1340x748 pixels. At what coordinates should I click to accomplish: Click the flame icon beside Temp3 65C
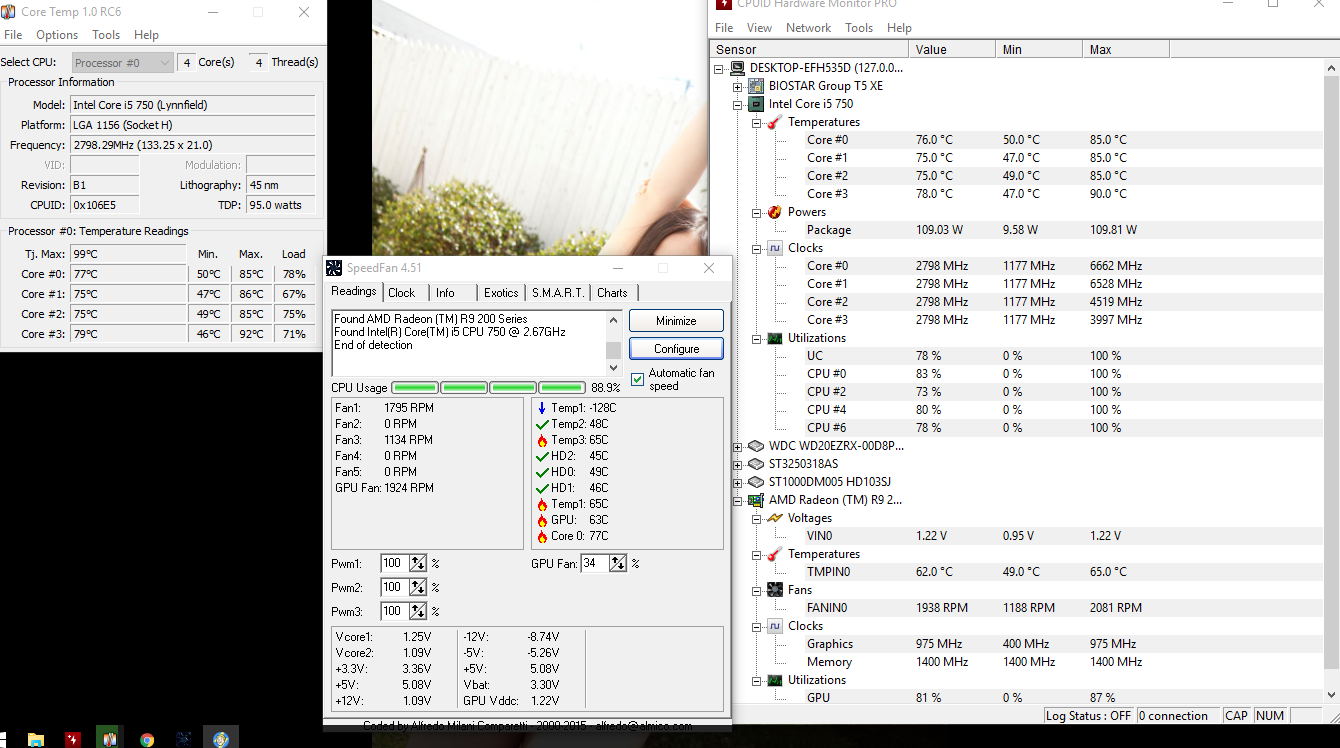click(542, 440)
